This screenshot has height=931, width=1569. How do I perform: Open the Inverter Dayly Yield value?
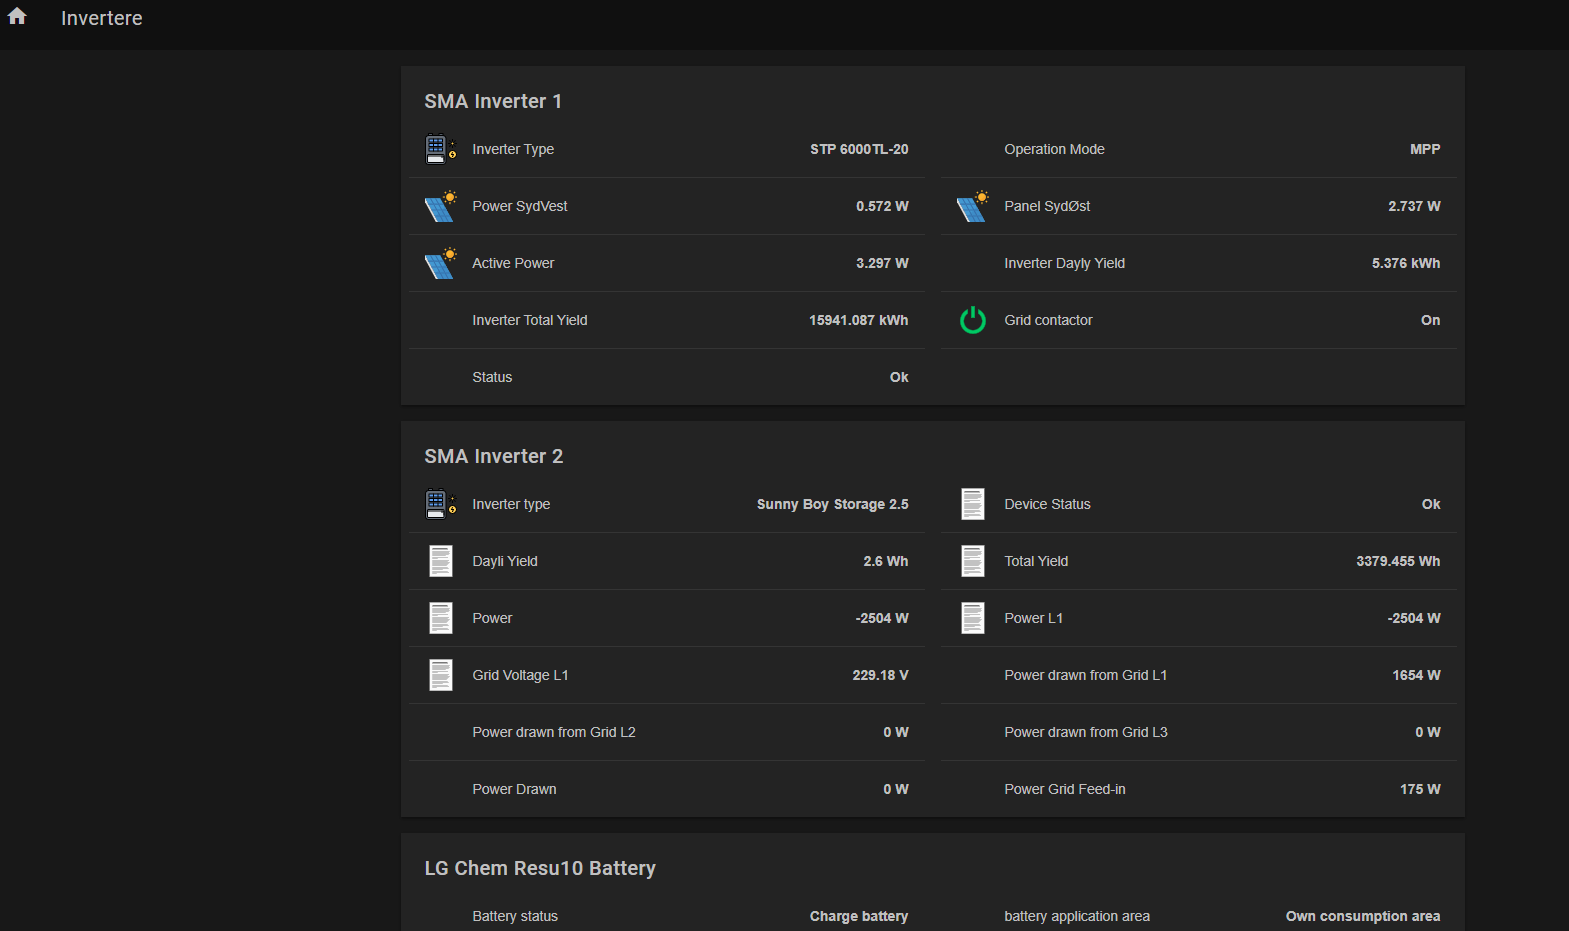tap(1405, 263)
